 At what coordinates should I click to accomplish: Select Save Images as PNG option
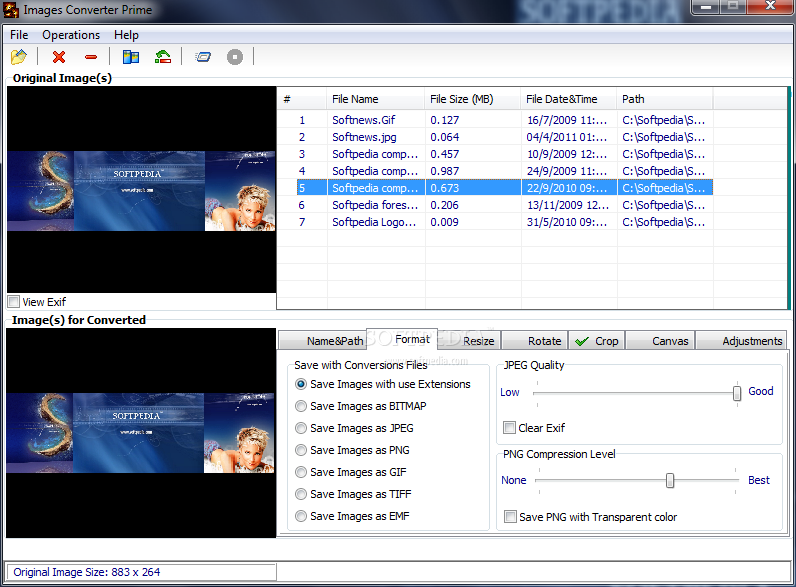point(301,450)
